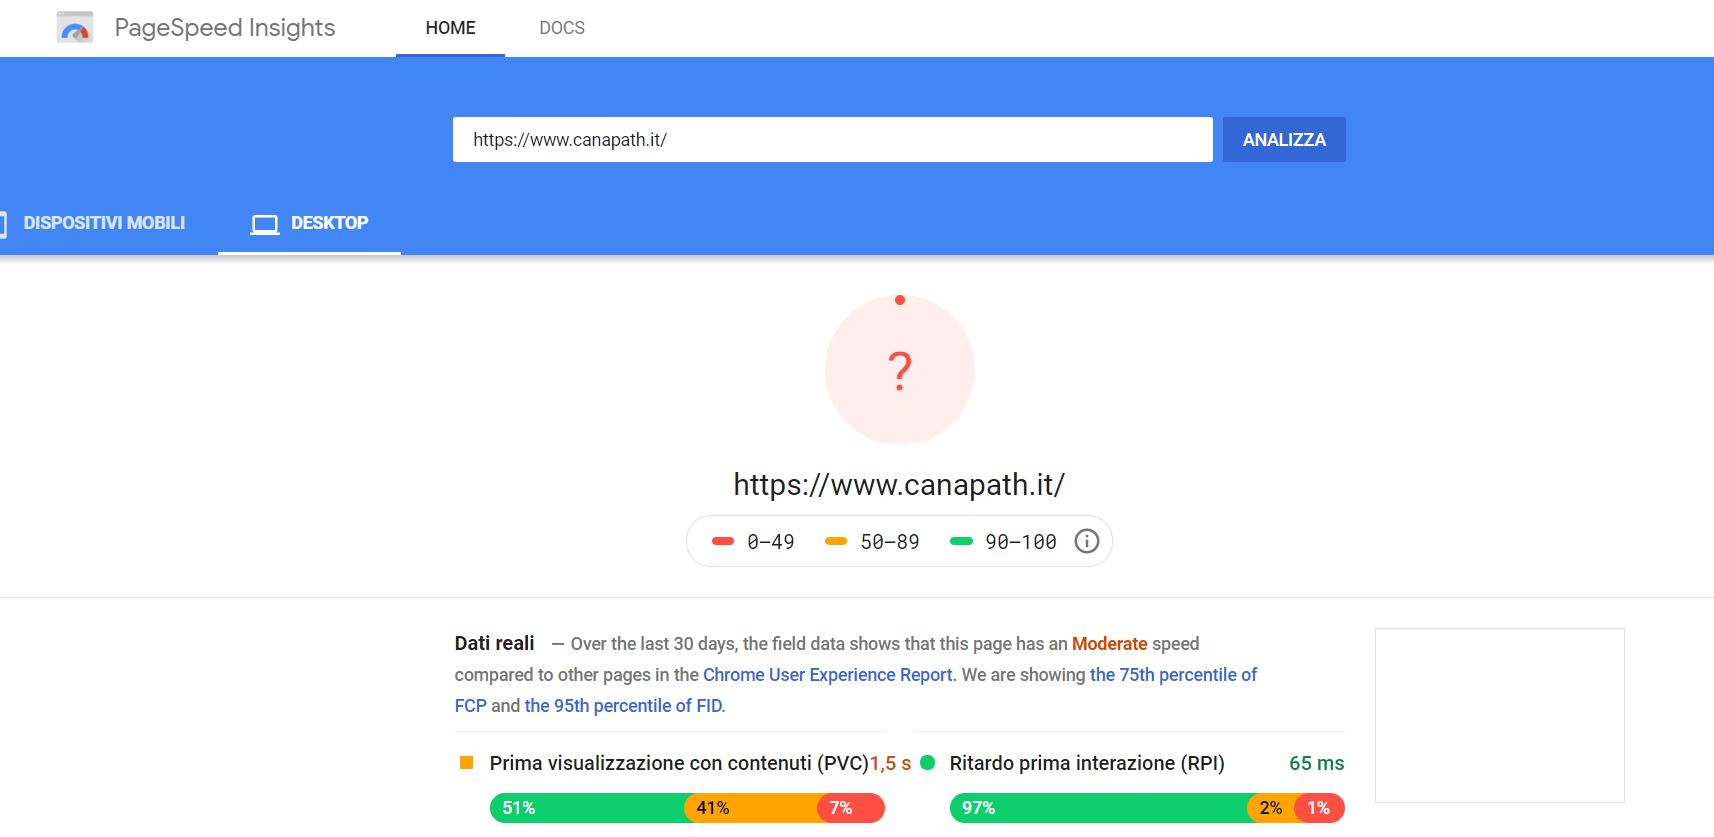1714x837 pixels.
Task: Click the question mark score gauge
Action: (900, 369)
